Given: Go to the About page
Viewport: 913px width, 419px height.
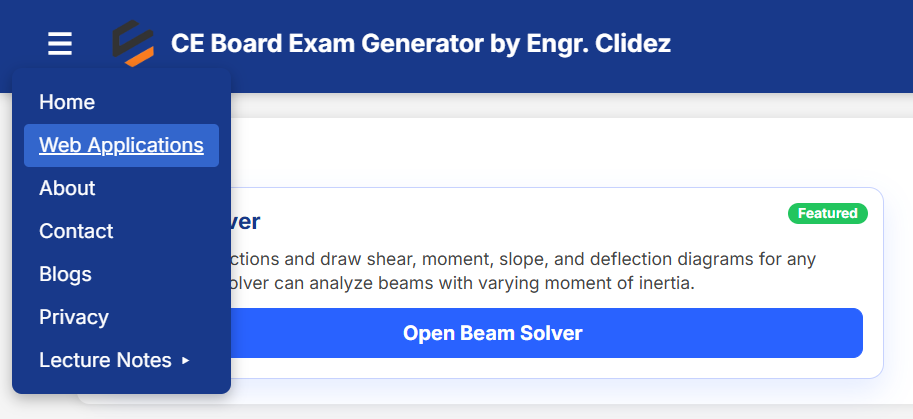Looking at the screenshot, I should click(x=67, y=188).
